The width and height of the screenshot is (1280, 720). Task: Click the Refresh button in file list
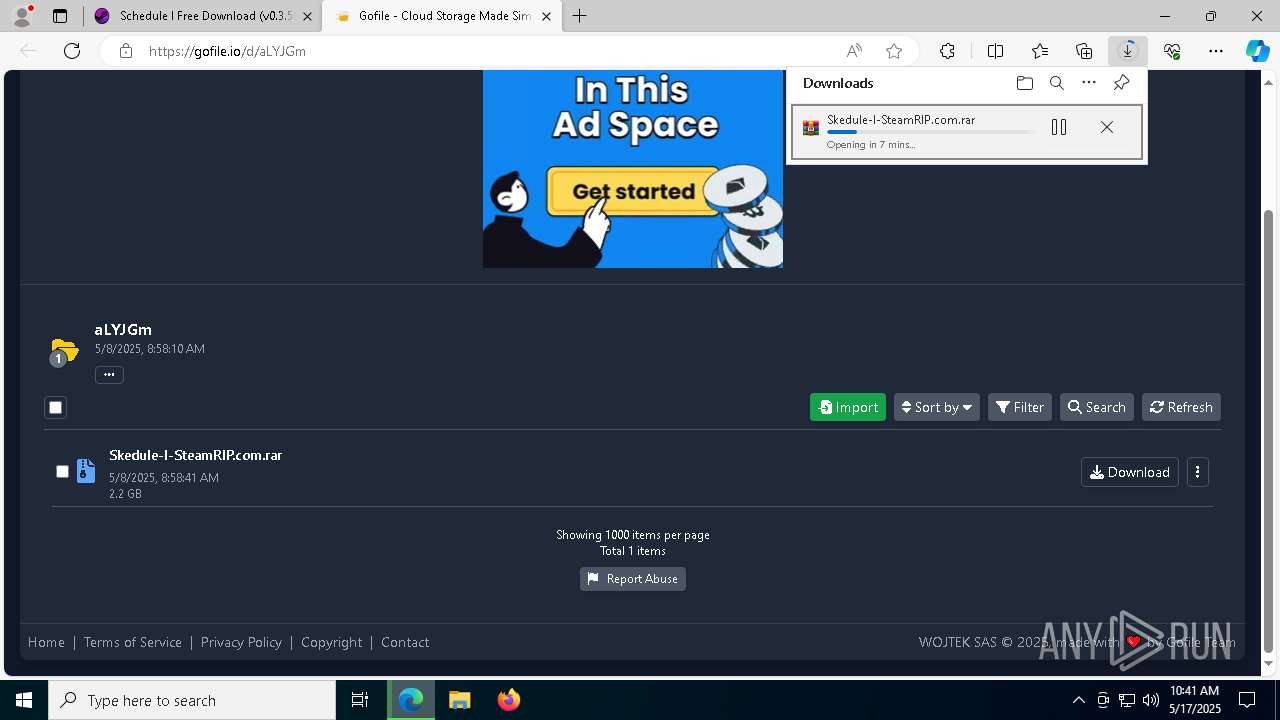1181,407
